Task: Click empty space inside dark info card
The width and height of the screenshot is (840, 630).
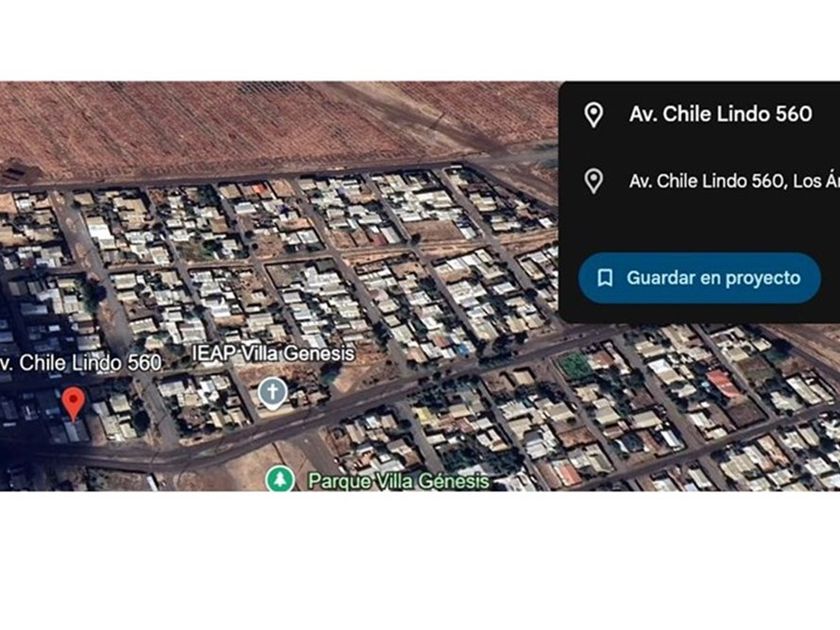Action: (696, 225)
